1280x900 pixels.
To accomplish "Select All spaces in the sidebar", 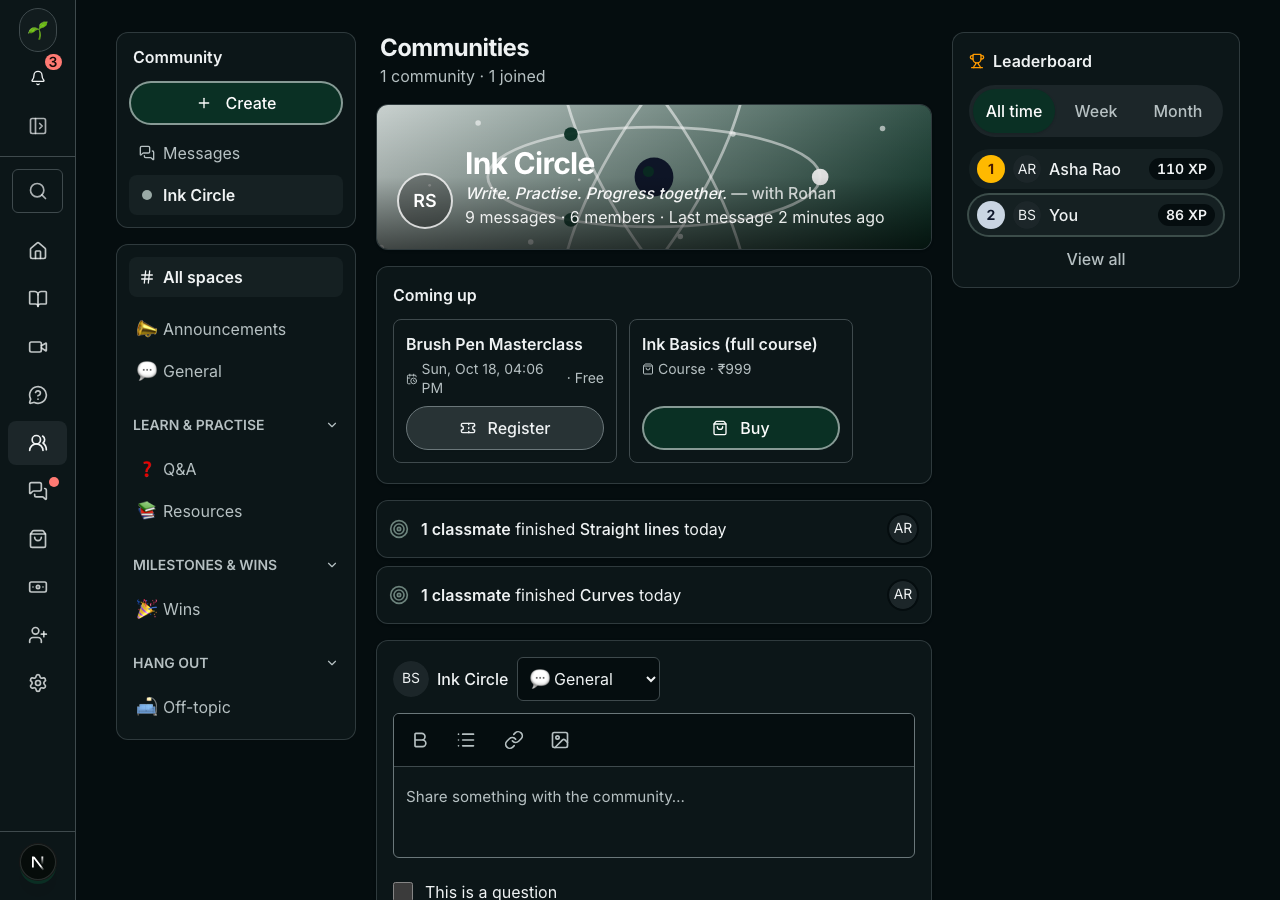I will pos(236,277).
